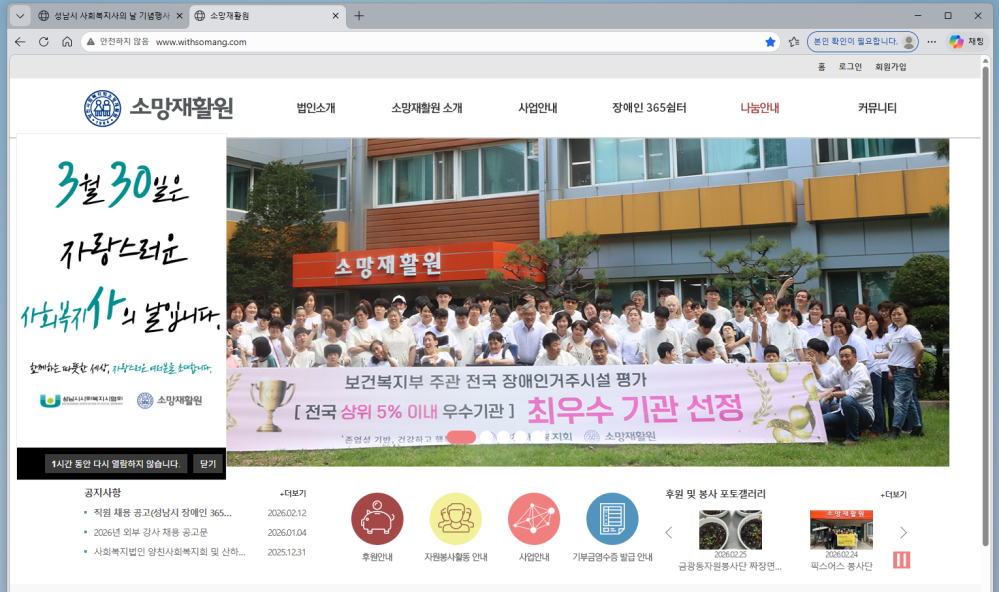
Task: Open the browser home page icon
Action: [x=67, y=41]
